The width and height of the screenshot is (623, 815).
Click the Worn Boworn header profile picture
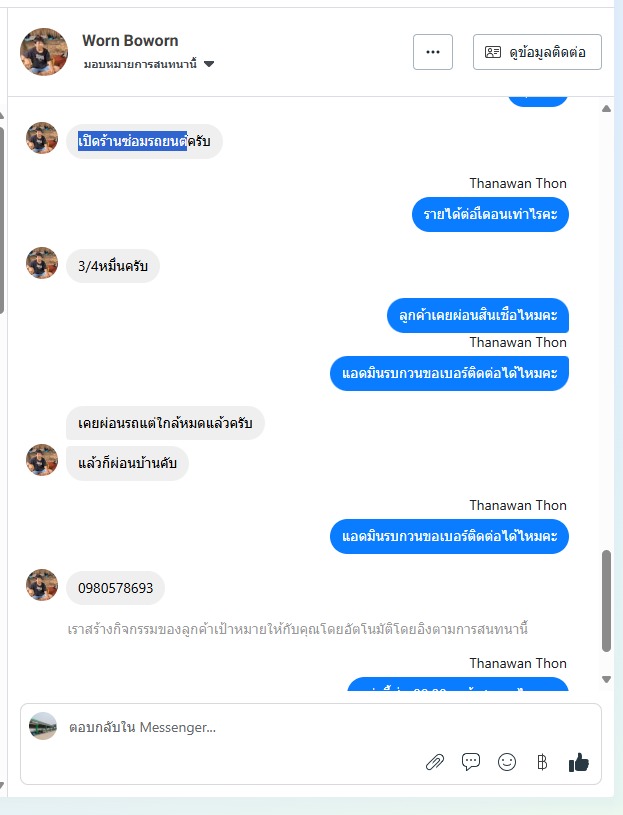(44, 52)
